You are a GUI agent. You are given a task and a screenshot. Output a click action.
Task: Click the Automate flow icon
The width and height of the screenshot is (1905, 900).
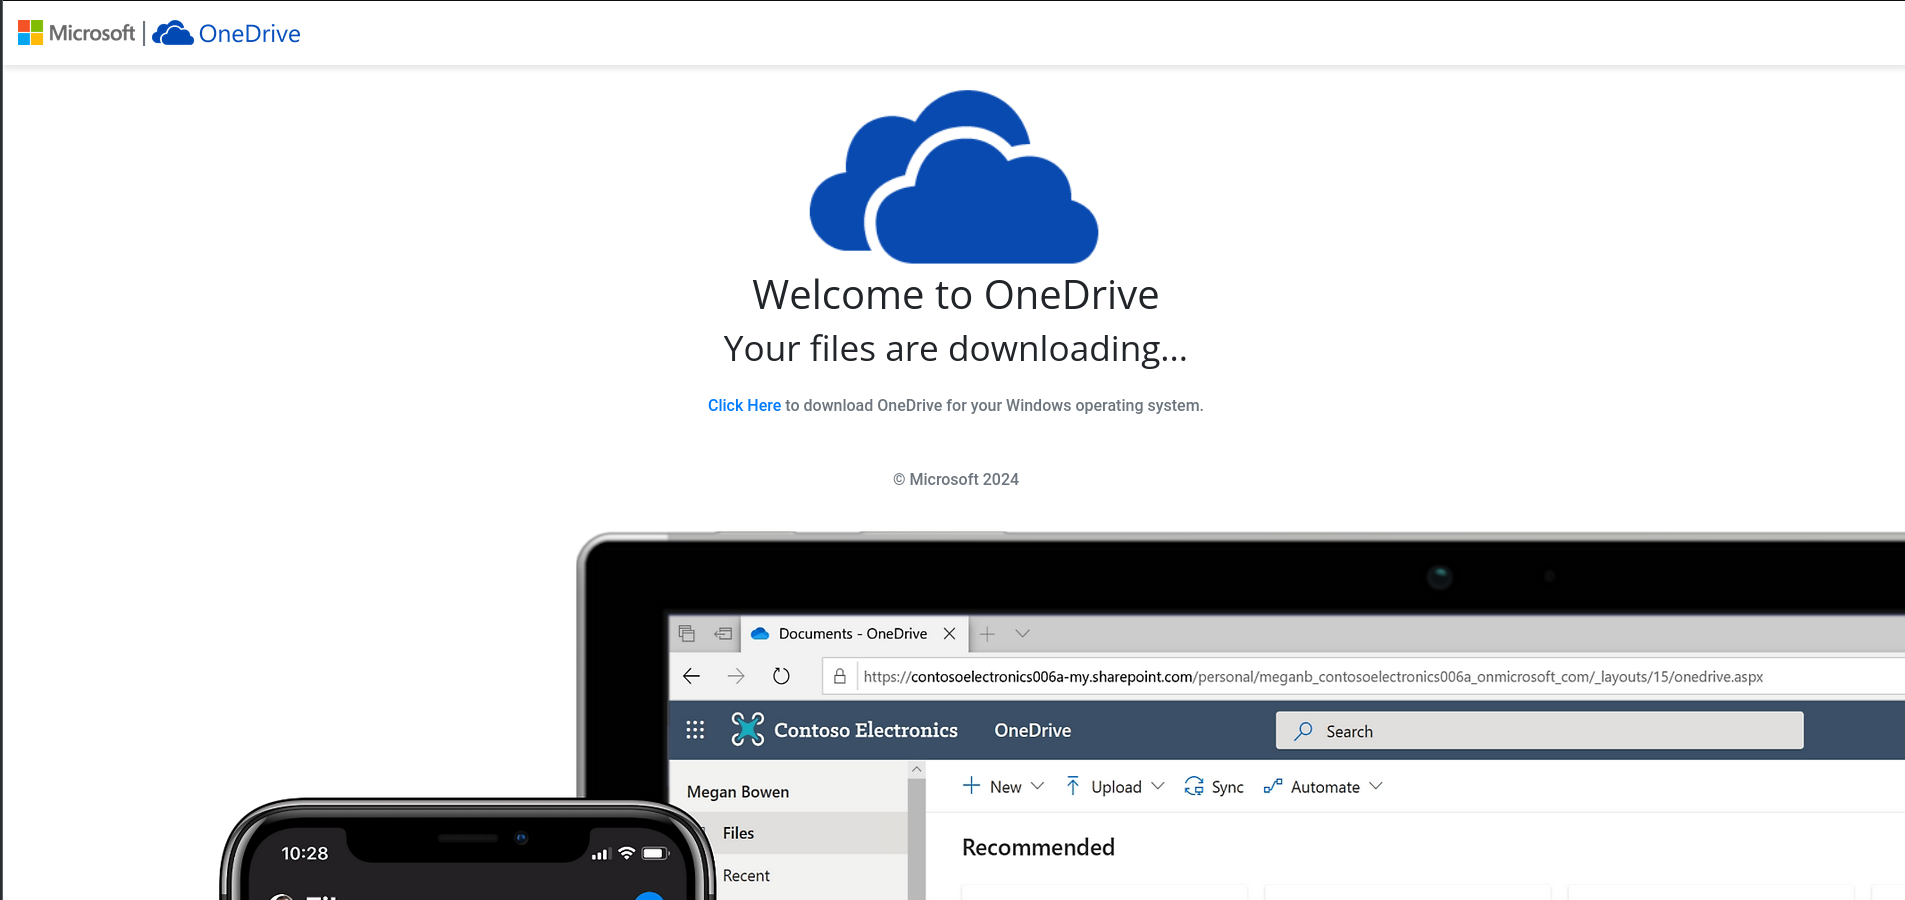pyautogui.click(x=1272, y=787)
